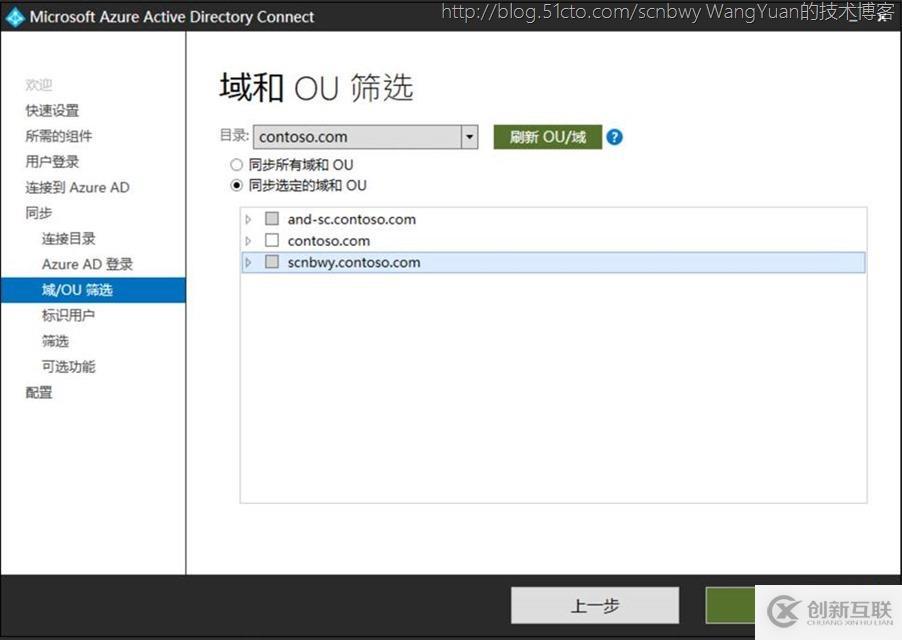Screen dimensions: 902x640
Task: Expand the scnbwy.contoso.com node
Action: [248, 263]
